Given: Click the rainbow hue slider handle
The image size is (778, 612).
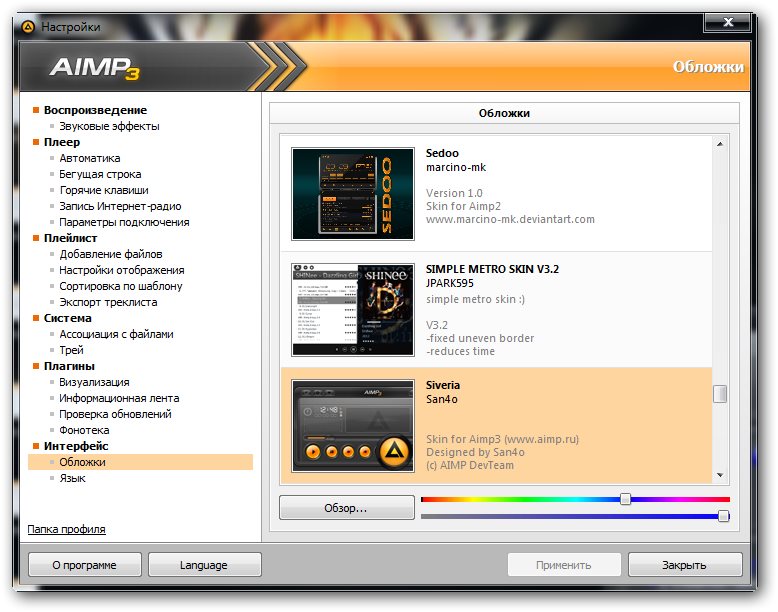Looking at the screenshot, I should click(x=625, y=498).
